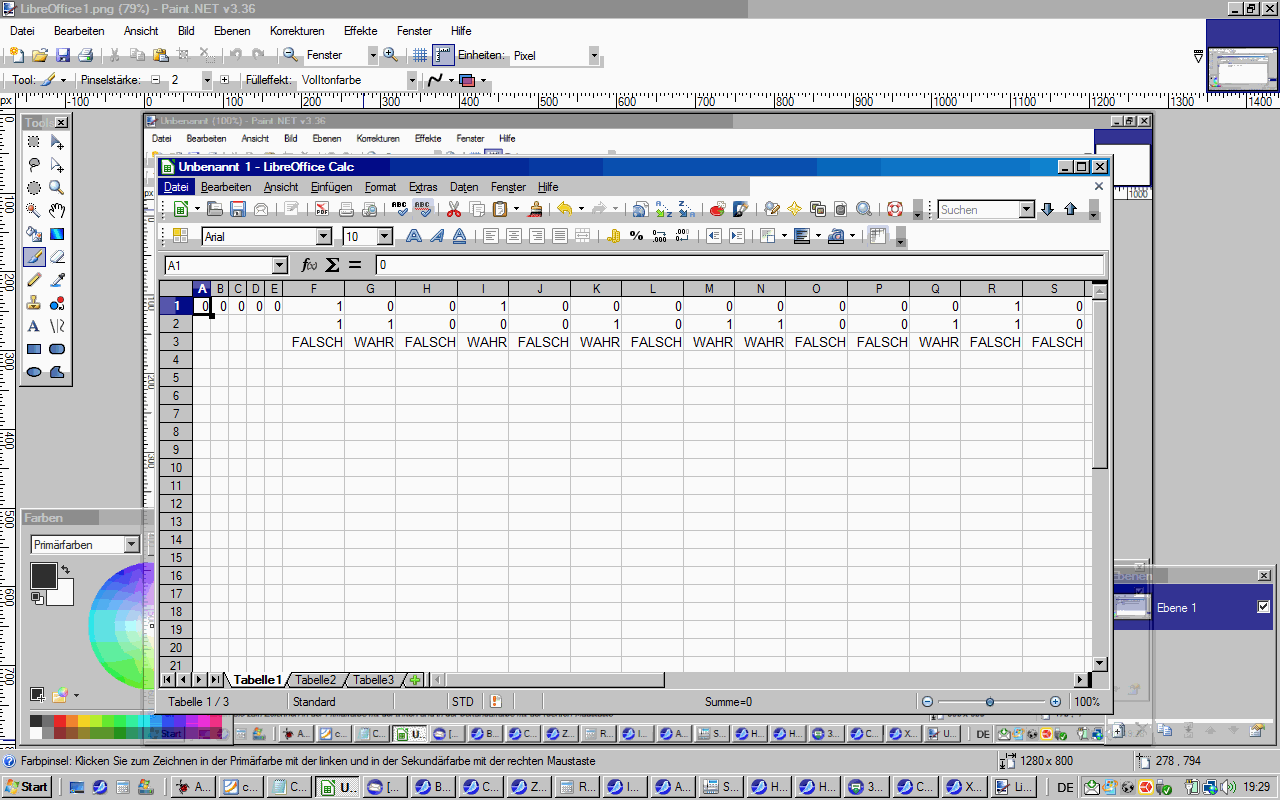Select the Freeform Shape tool
This screenshot has width=1280, height=800.
coord(57,372)
